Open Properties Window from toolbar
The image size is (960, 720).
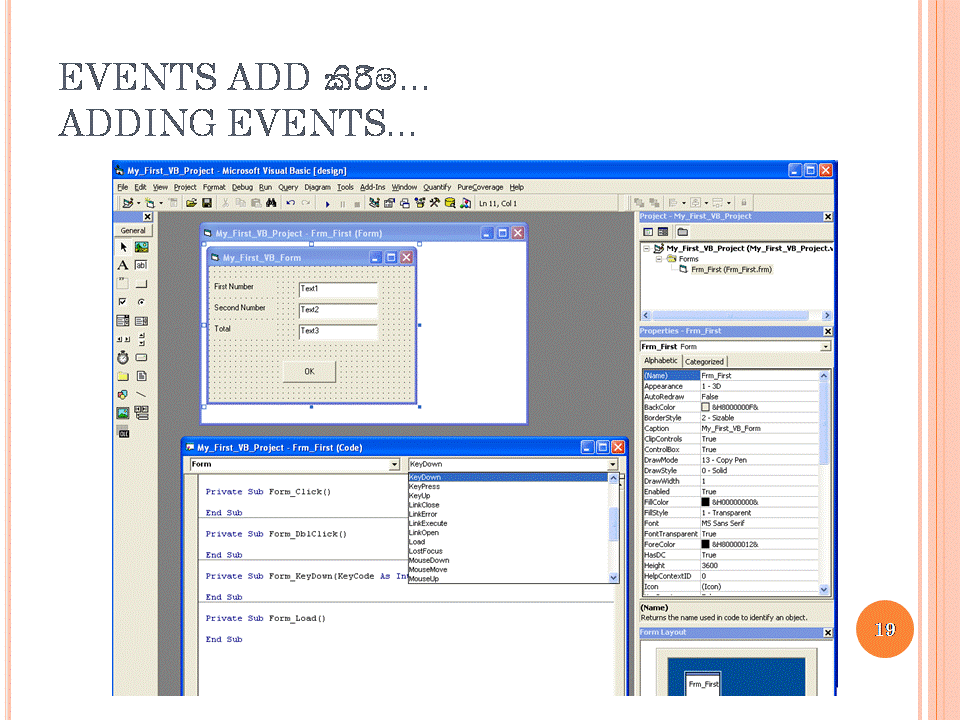click(x=389, y=203)
